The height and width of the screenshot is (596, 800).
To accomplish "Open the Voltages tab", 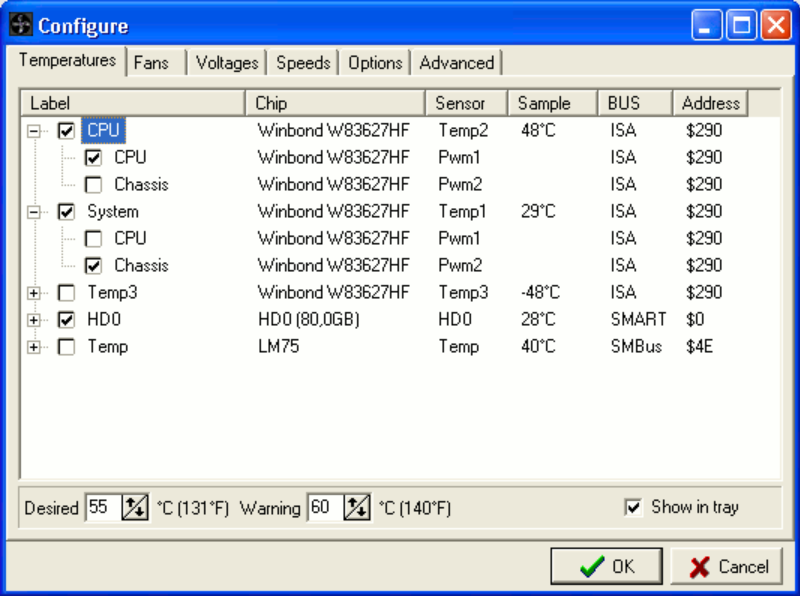I will [227, 62].
